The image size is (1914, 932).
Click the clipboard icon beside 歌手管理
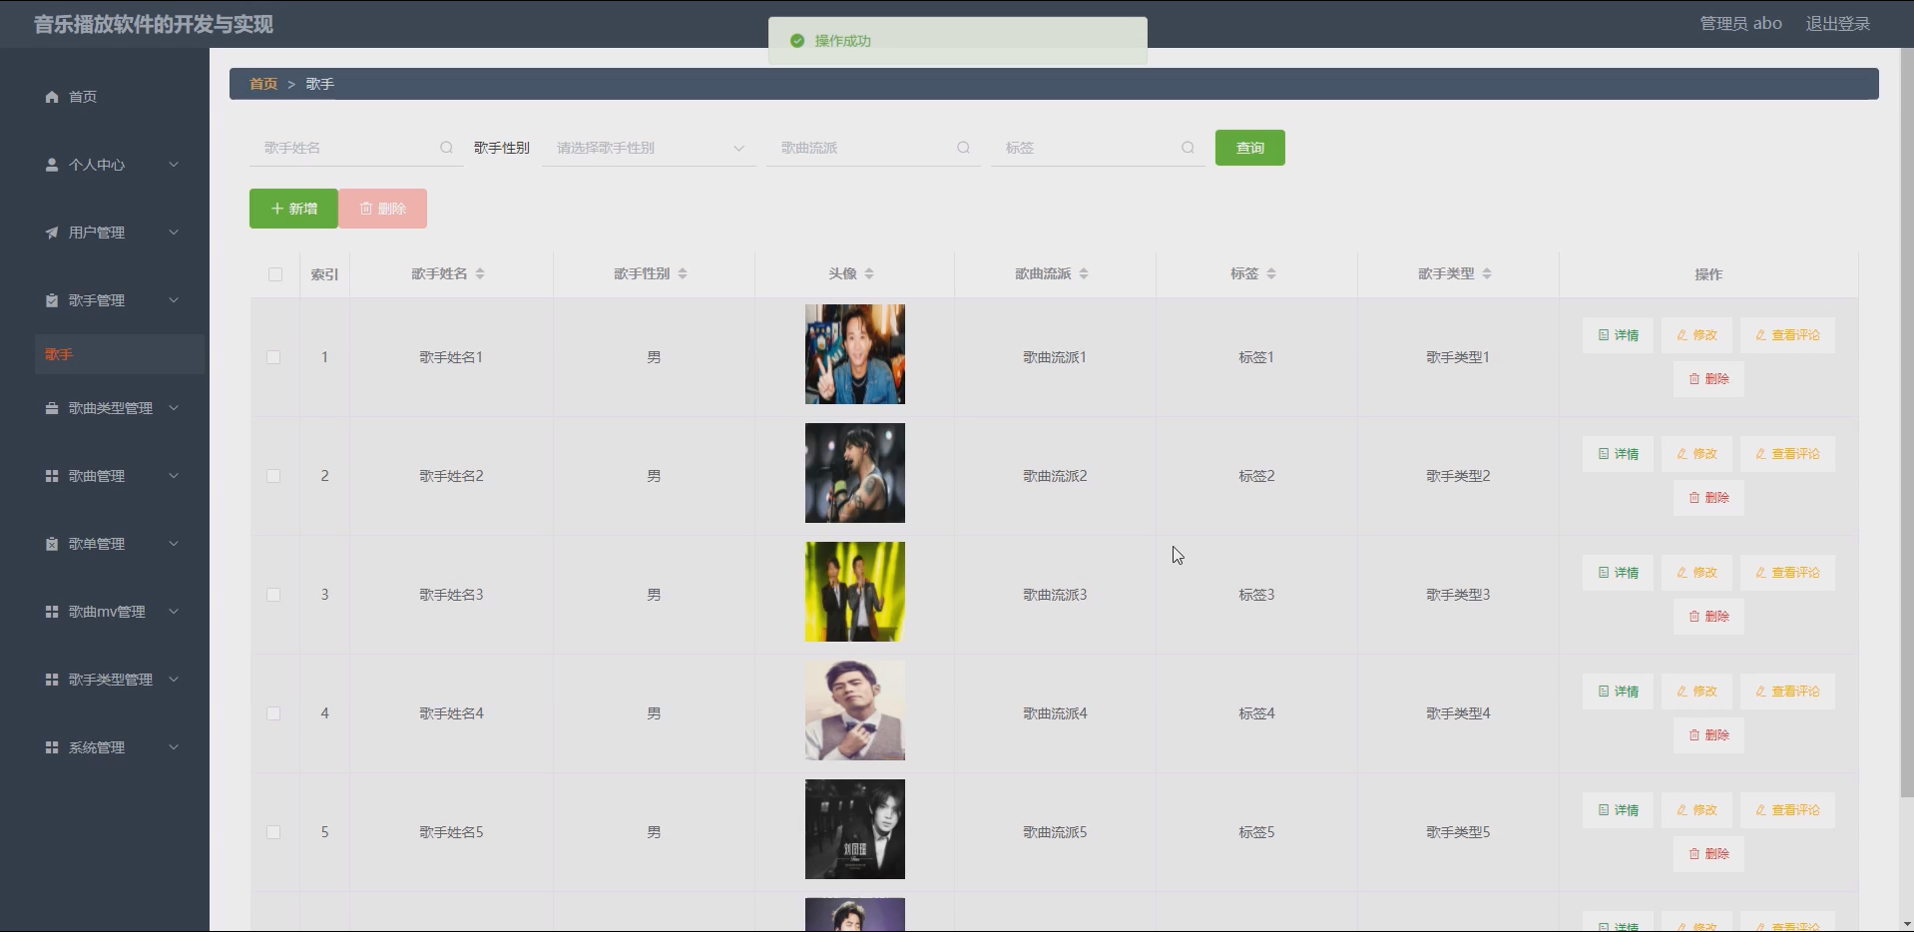52,301
